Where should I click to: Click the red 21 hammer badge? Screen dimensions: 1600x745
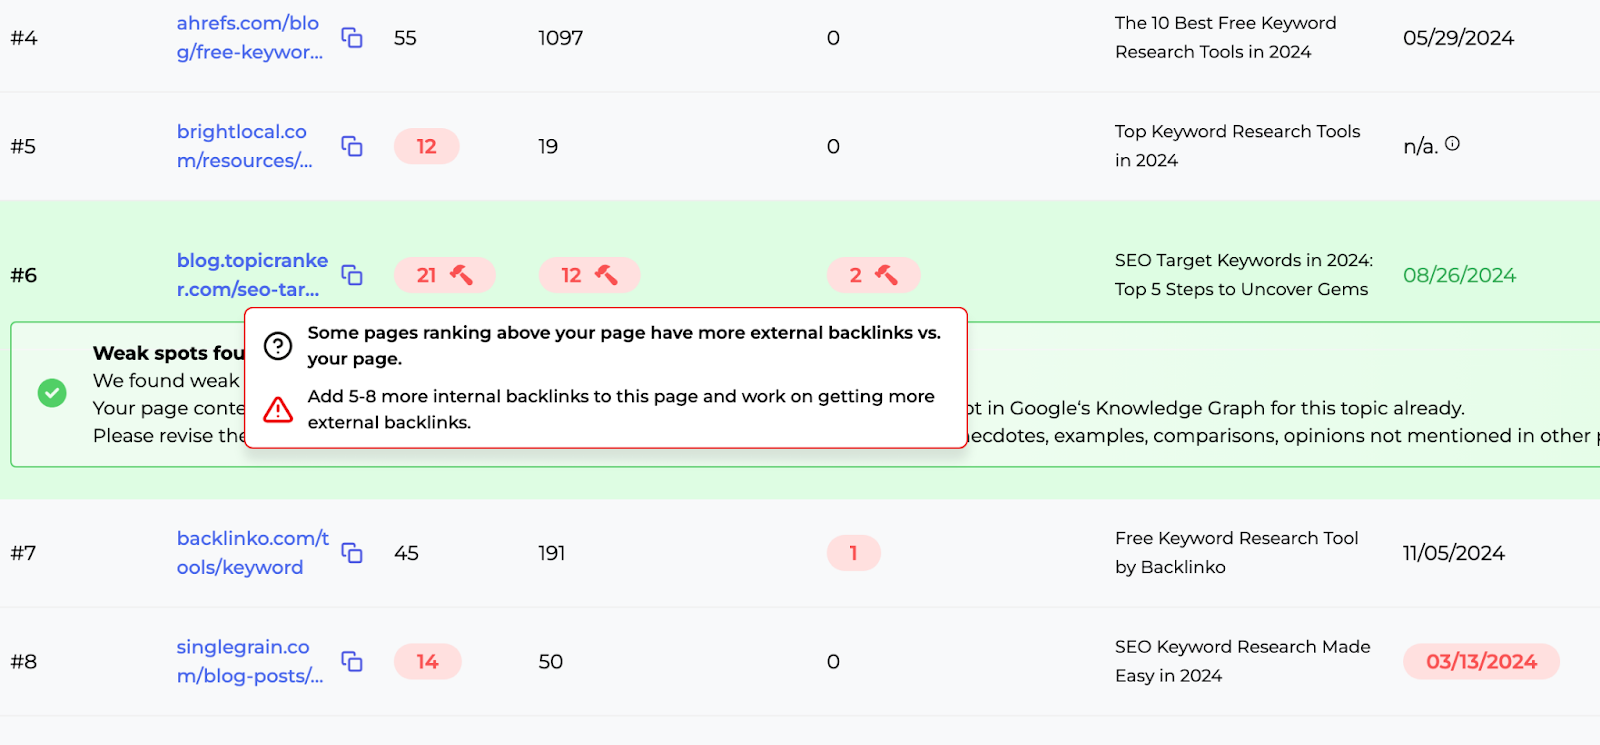(x=444, y=275)
